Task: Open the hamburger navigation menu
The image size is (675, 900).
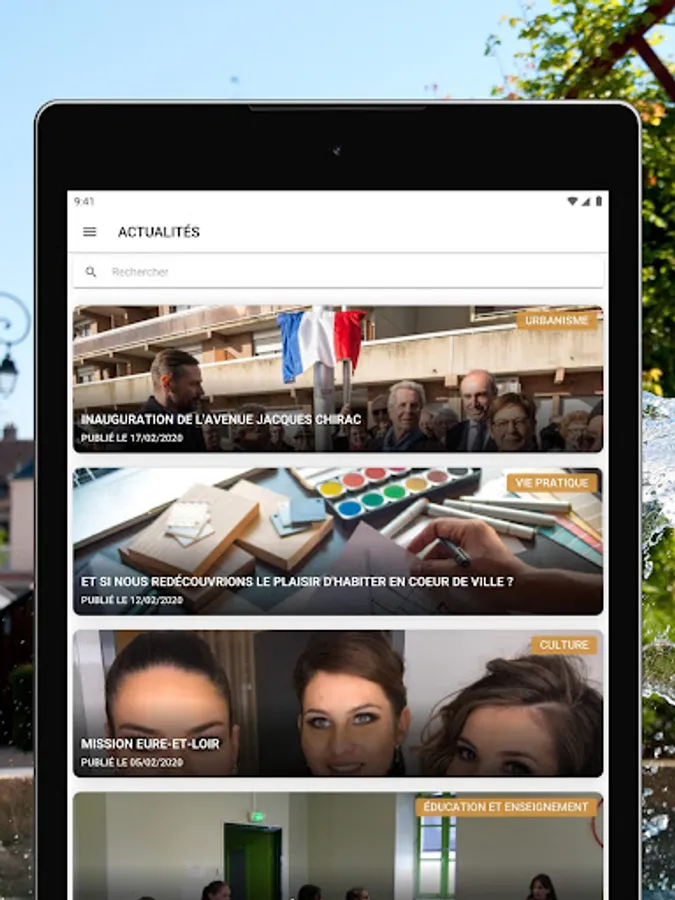Action: point(90,232)
